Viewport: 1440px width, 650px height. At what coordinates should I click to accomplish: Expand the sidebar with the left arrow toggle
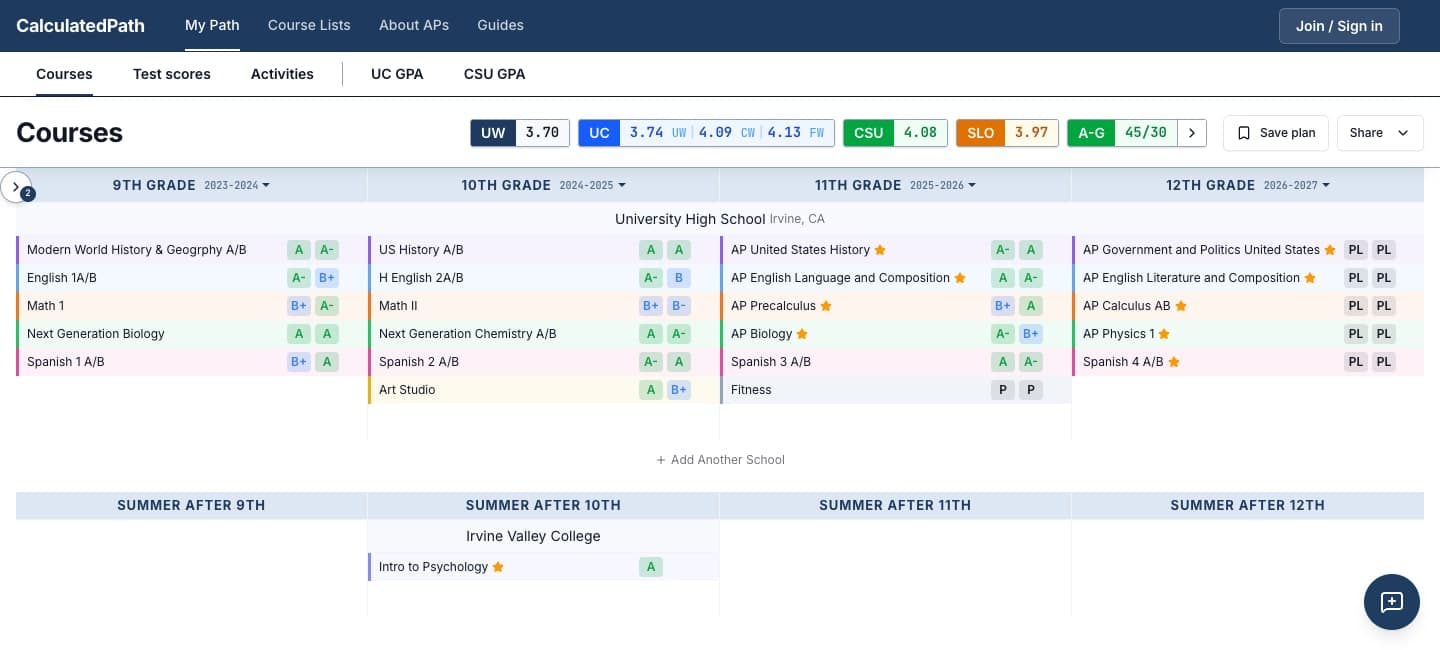coord(16,186)
